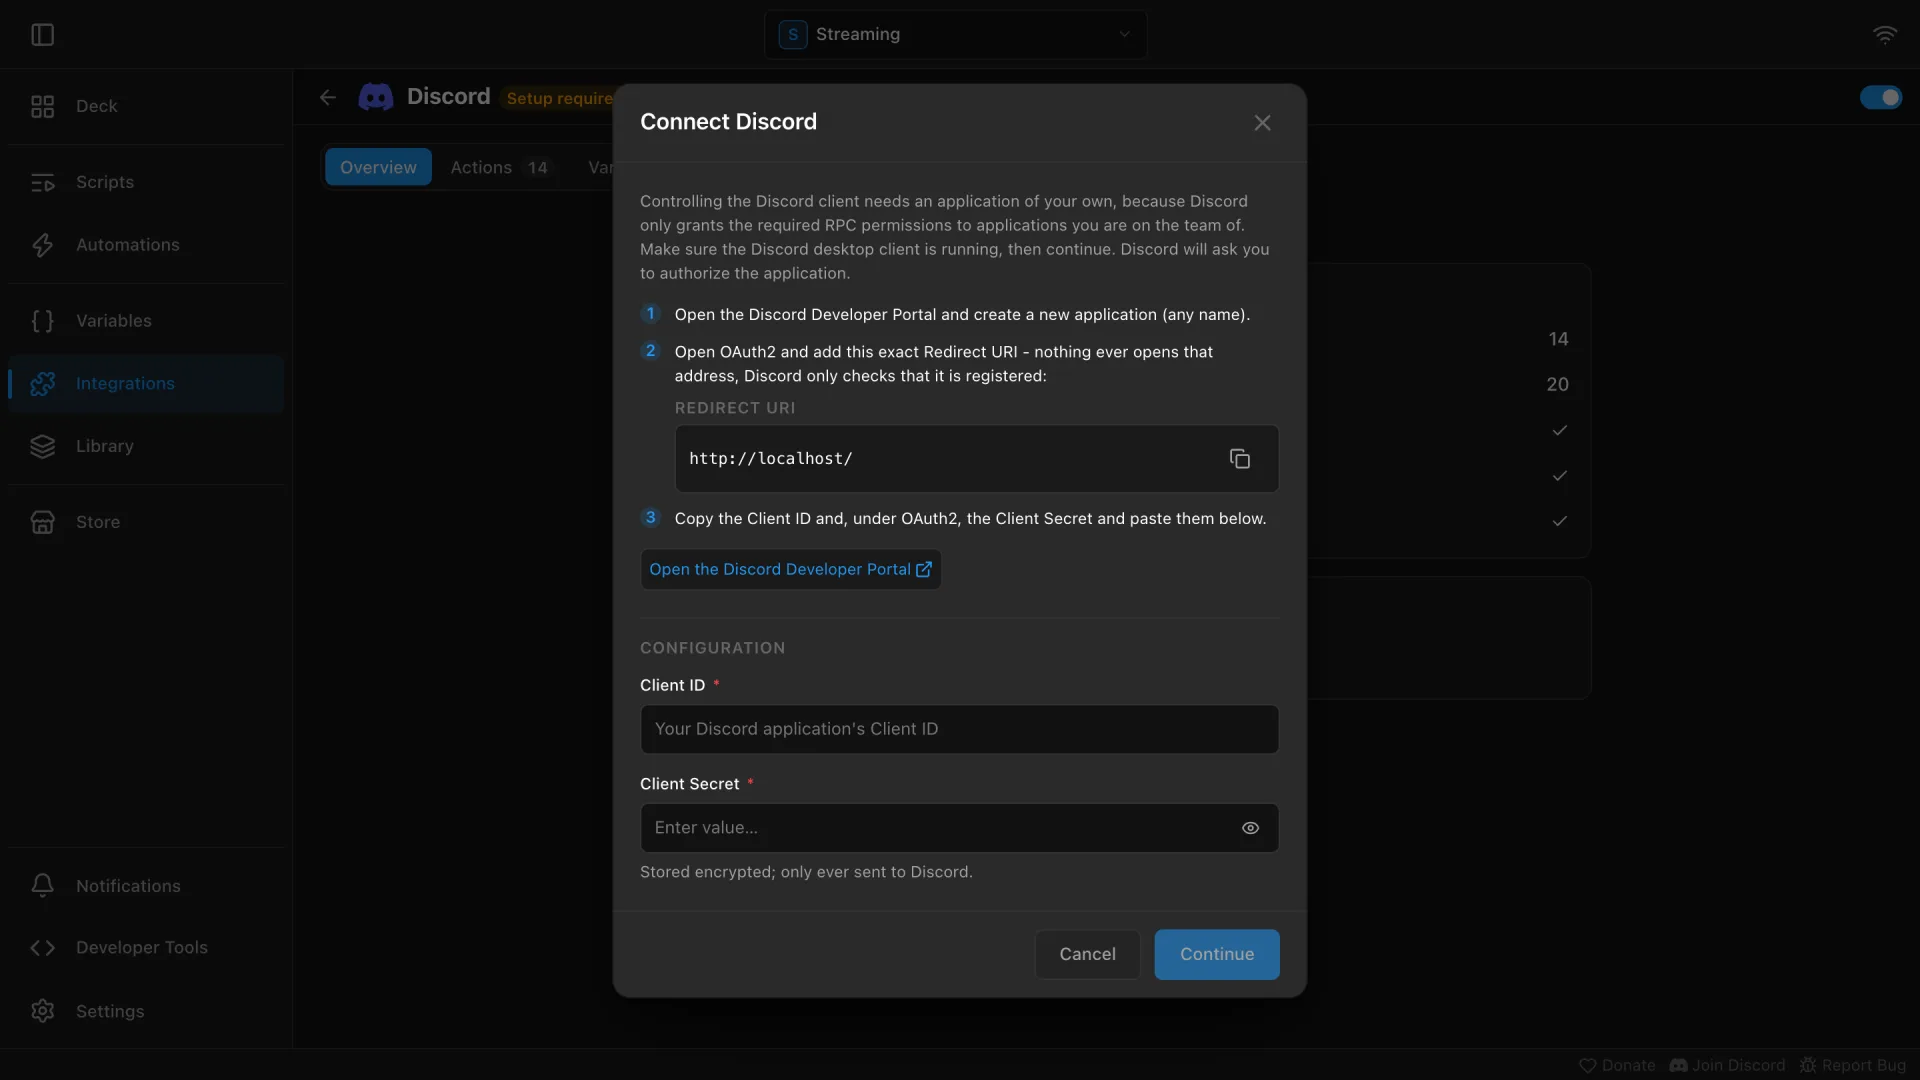Image resolution: width=1920 pixels, height=1080 pixels.
Task: Click Report Bug in the footer
Action: coord(1852,1065)
